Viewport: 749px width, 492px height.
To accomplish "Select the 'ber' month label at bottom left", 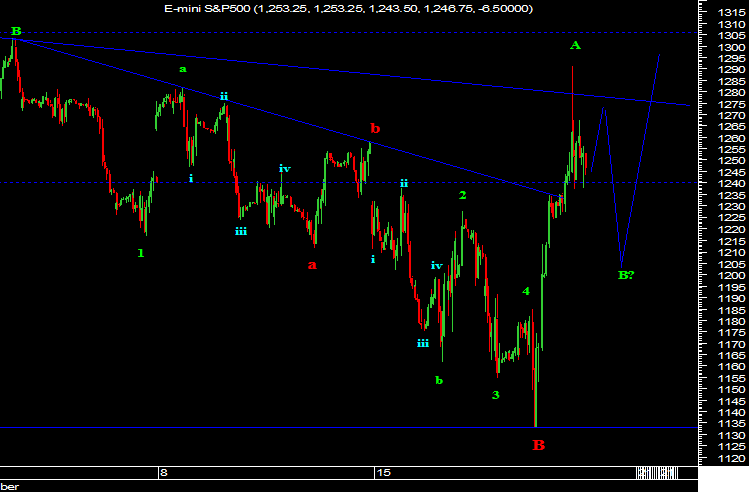I will [10, 486].
